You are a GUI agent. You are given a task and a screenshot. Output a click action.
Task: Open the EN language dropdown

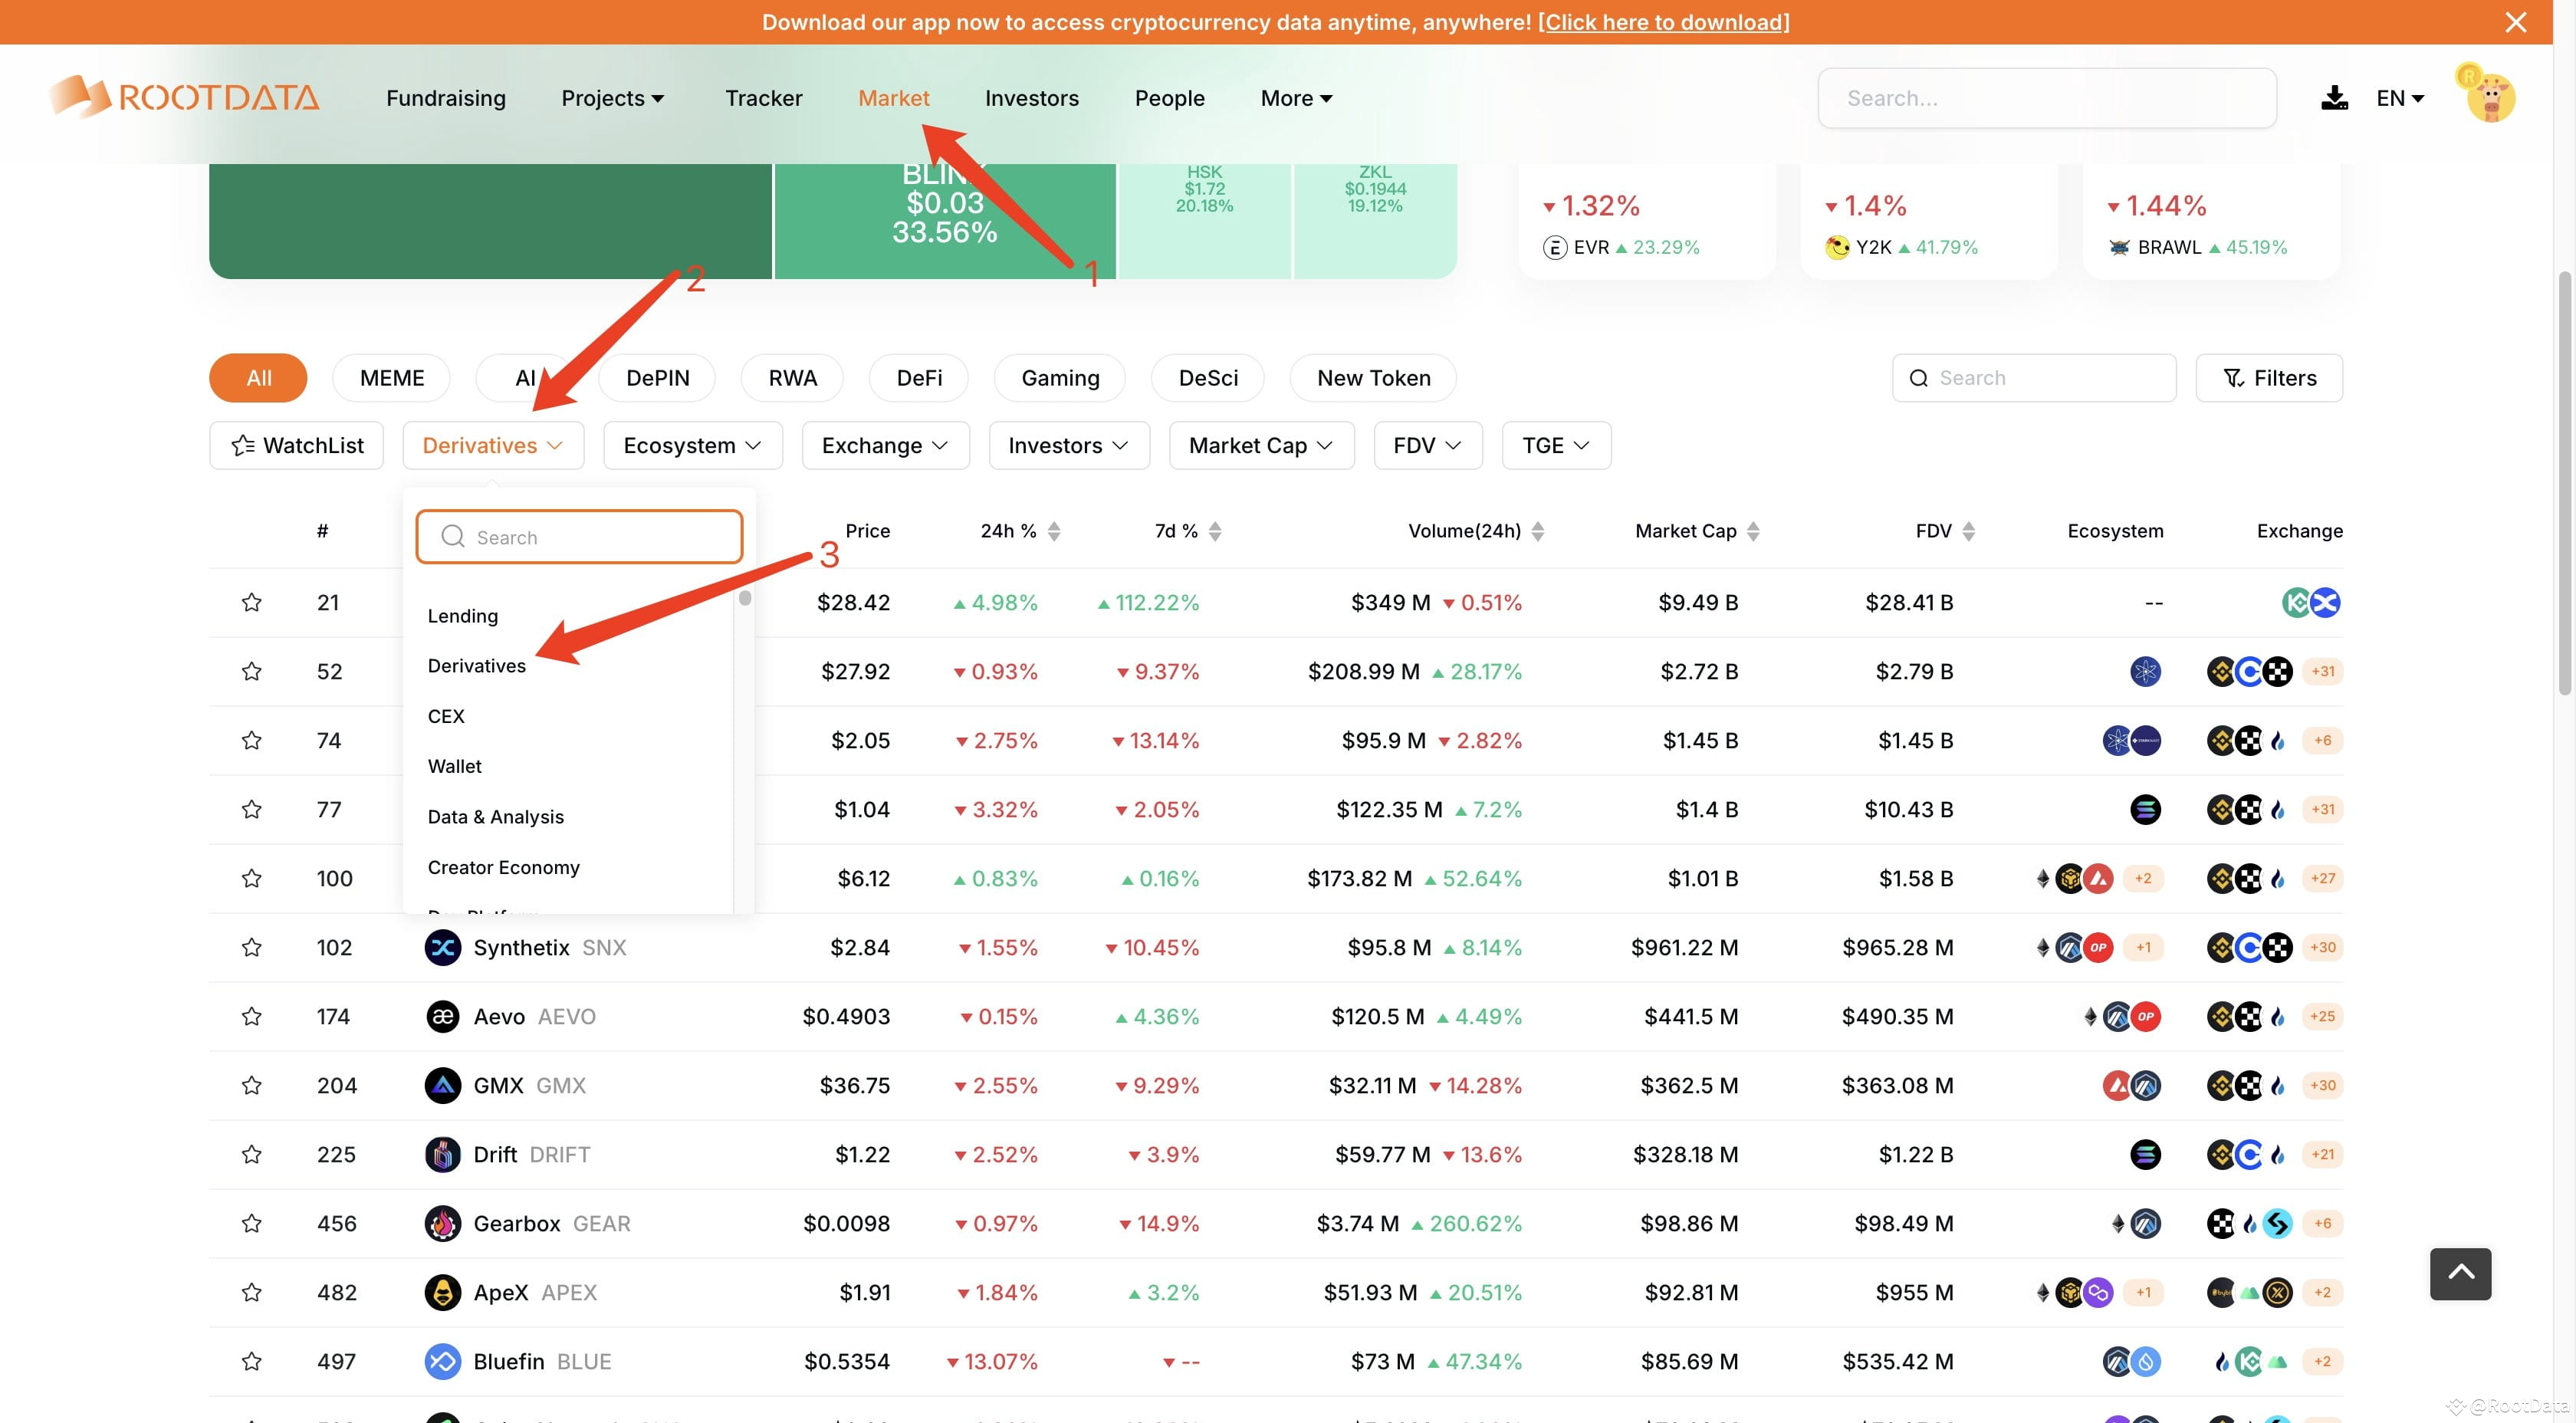2400,97
